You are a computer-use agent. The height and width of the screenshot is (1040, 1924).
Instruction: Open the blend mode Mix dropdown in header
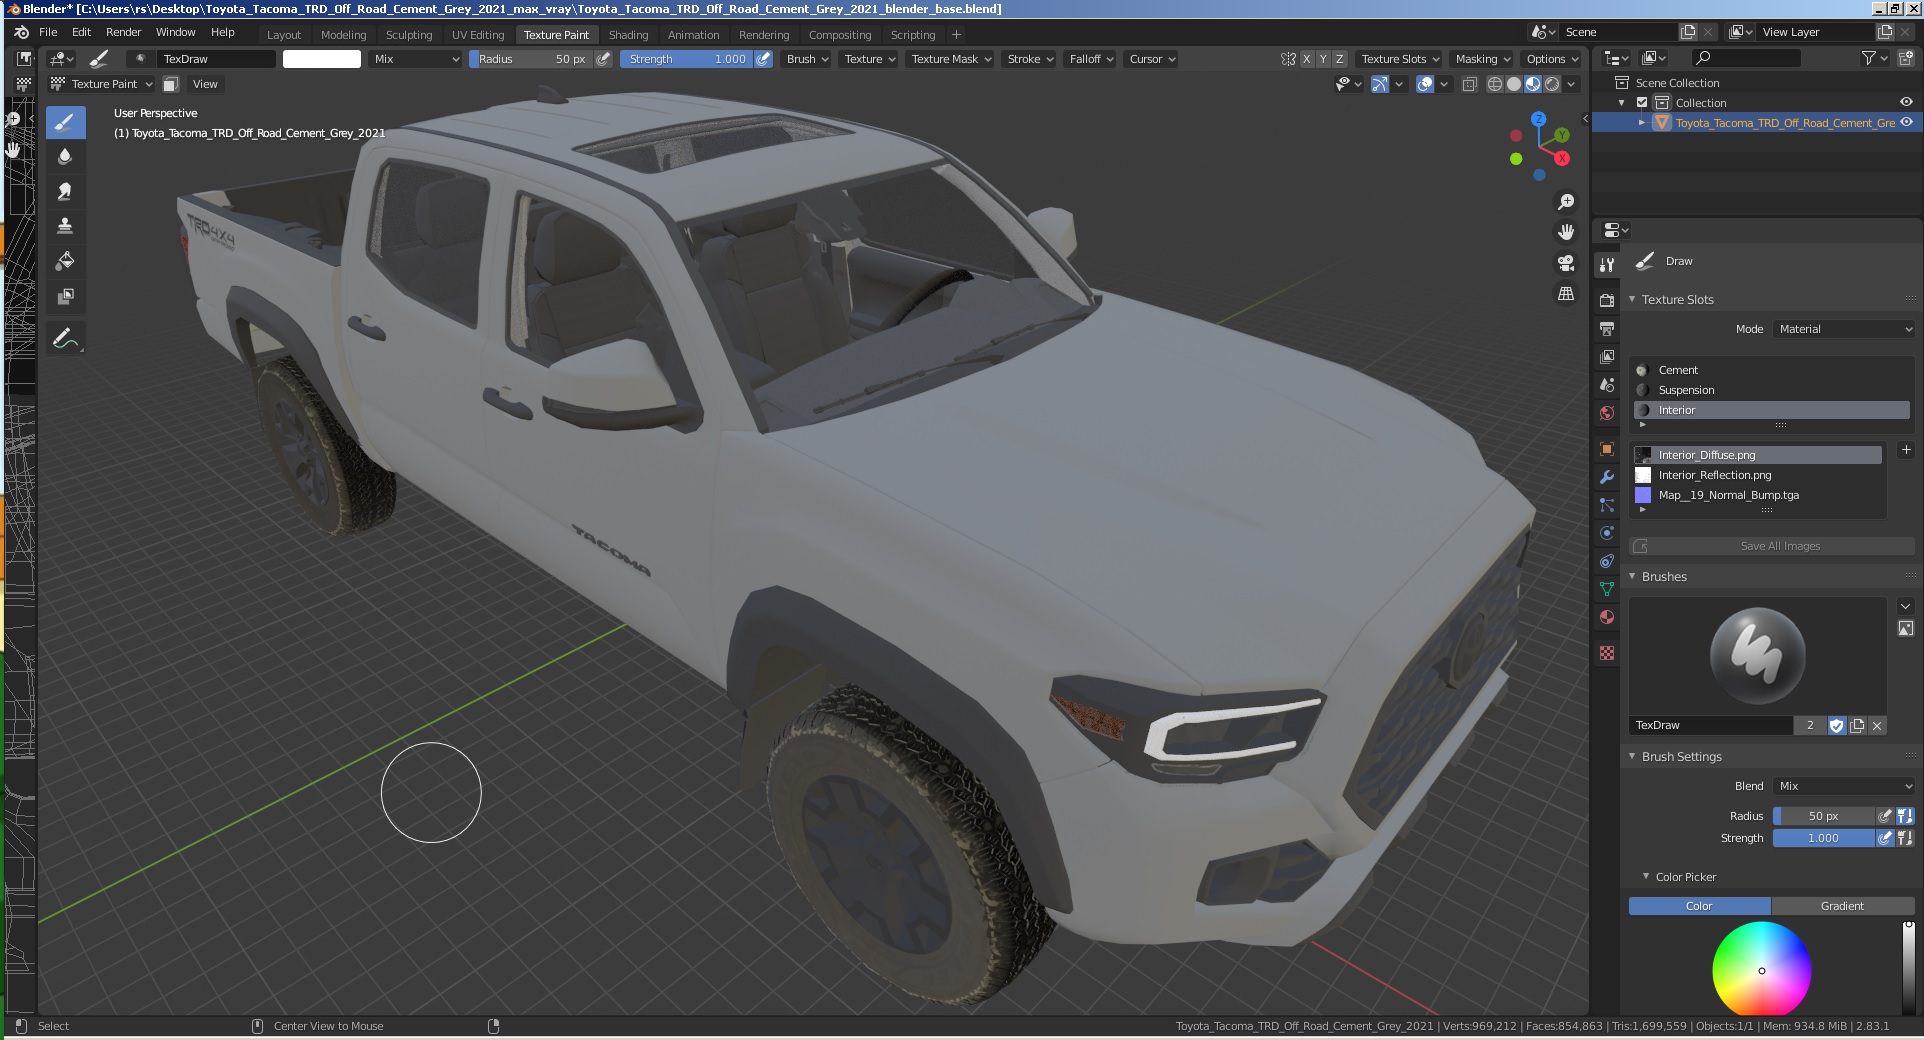coord(416,59)
